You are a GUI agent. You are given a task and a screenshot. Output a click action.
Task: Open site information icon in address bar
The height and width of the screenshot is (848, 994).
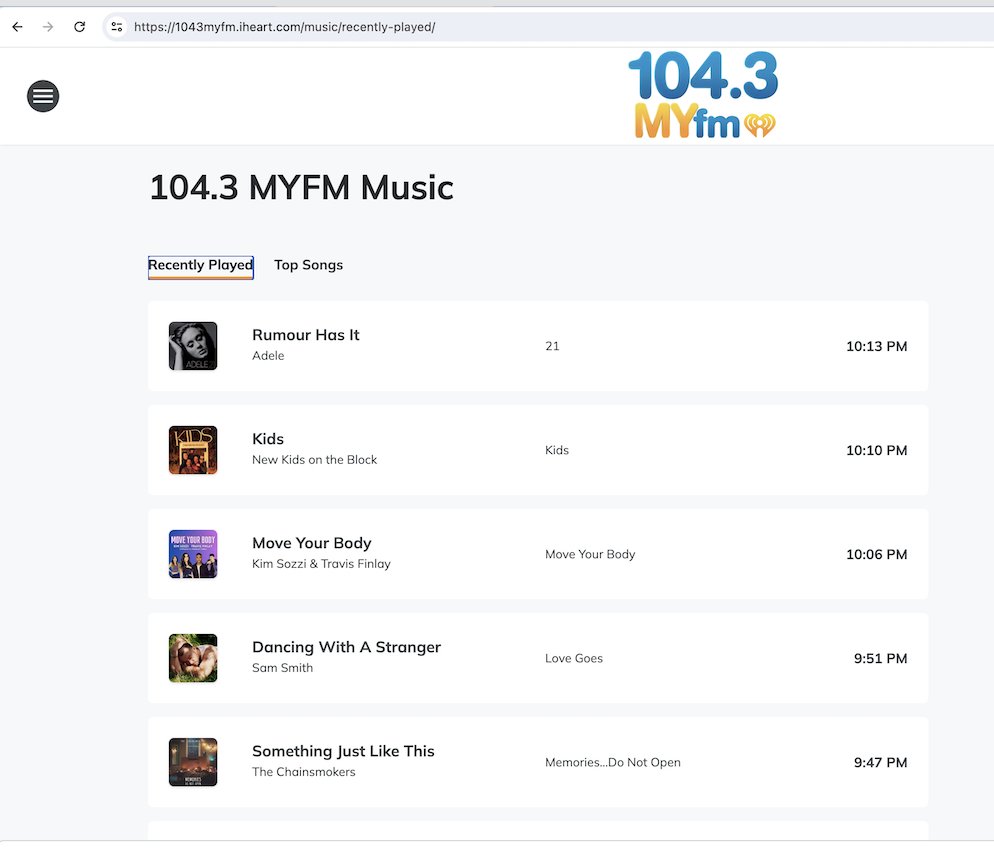click(x=117, y=27)
